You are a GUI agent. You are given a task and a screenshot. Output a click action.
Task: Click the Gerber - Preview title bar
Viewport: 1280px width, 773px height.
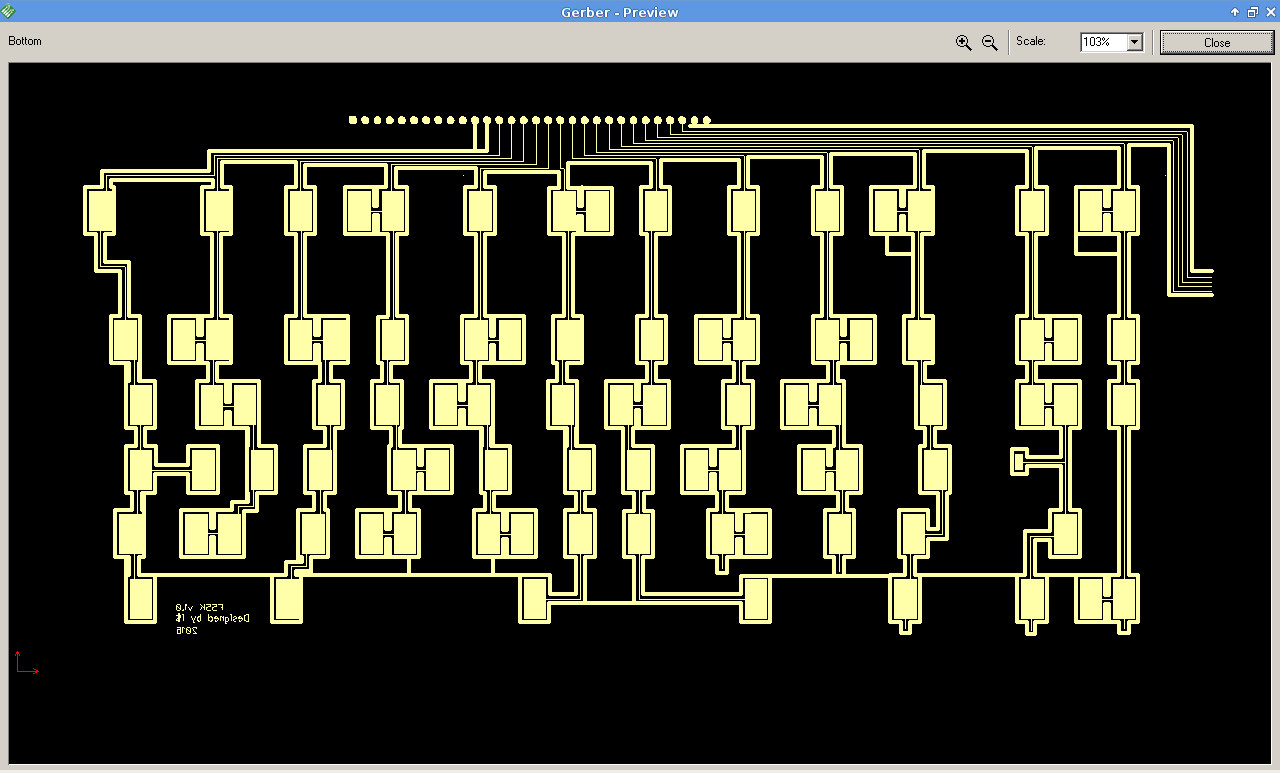[620, 12]
